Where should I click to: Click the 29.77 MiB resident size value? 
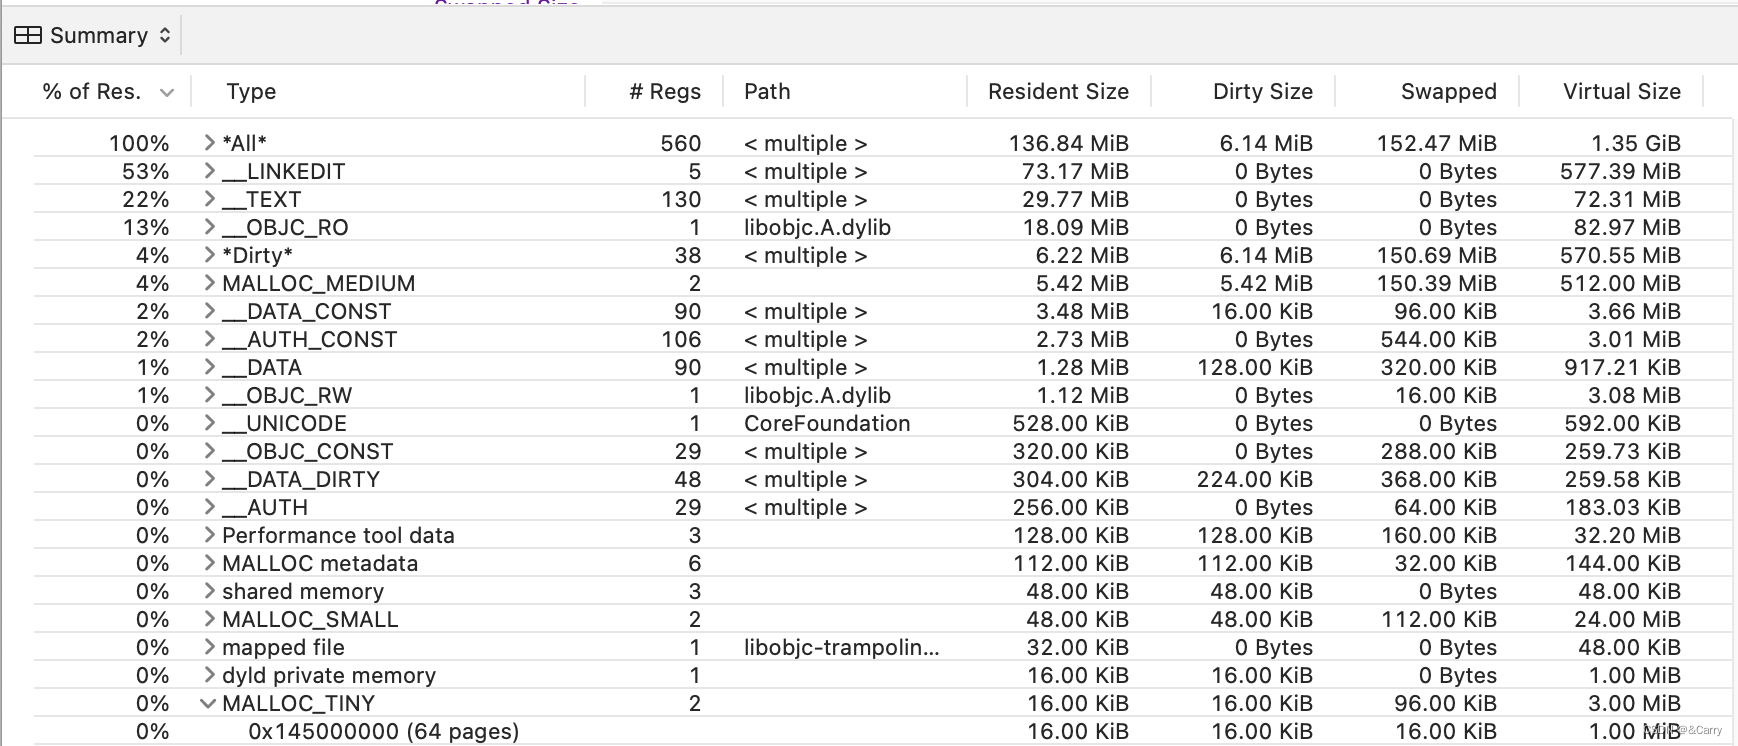[x=1075, y=199]
